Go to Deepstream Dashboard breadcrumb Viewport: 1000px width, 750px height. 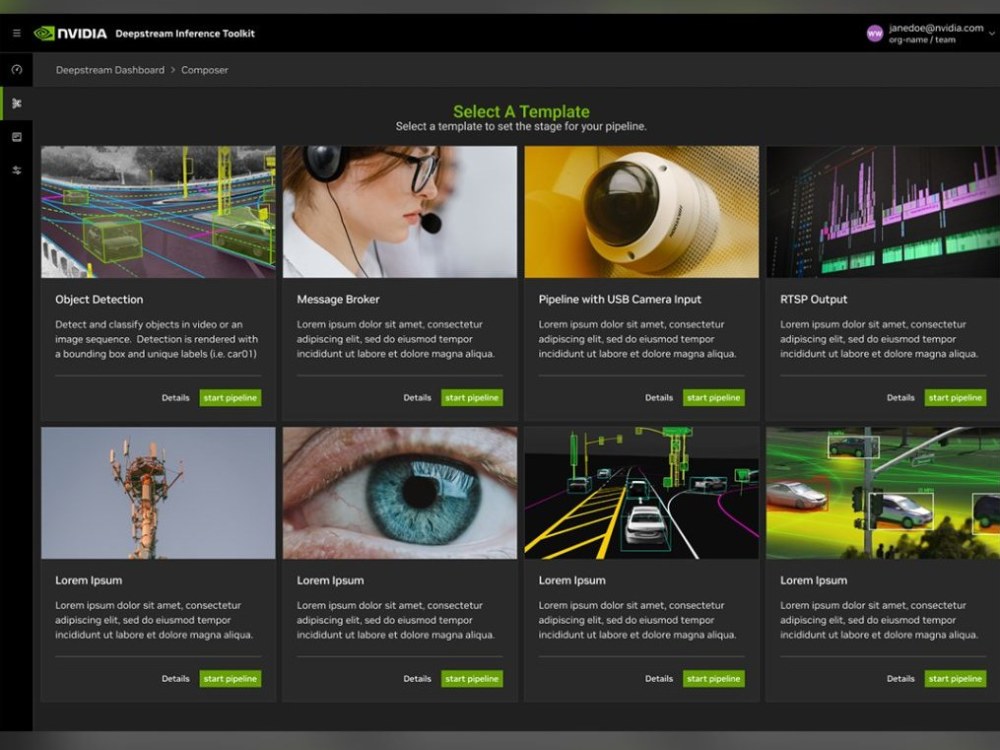point(110,70)
